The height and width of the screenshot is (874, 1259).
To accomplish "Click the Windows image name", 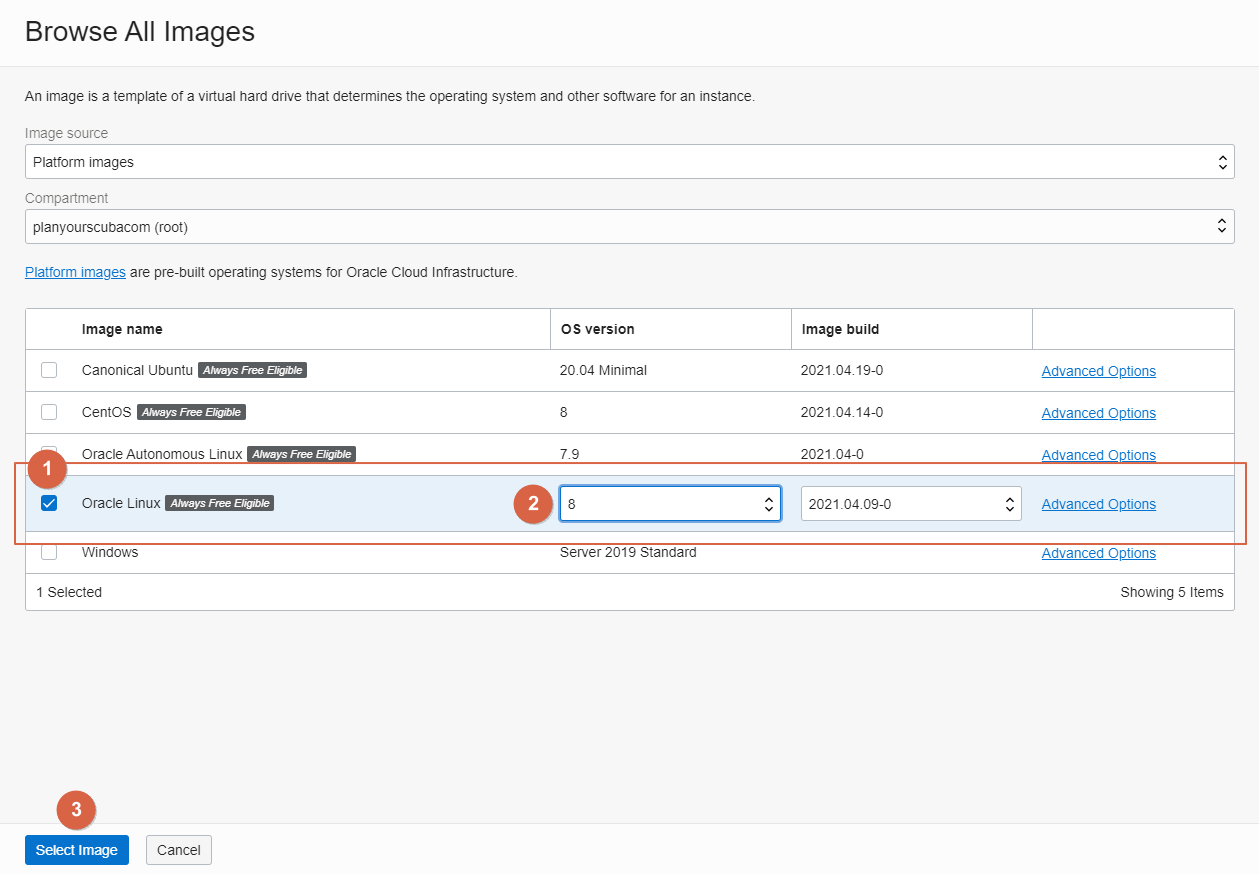I will click(x=110, y=552).
